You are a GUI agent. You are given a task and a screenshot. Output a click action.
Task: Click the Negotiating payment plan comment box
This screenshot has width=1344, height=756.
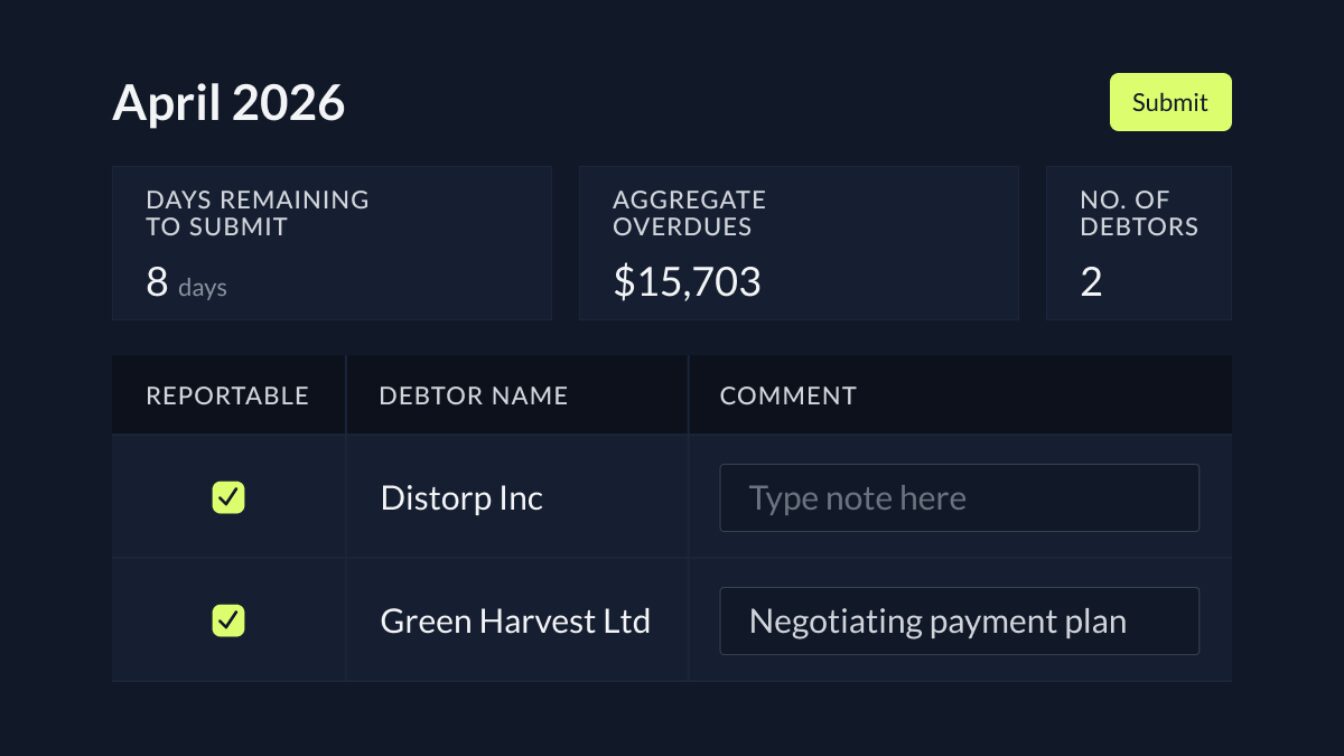(958, 621)
